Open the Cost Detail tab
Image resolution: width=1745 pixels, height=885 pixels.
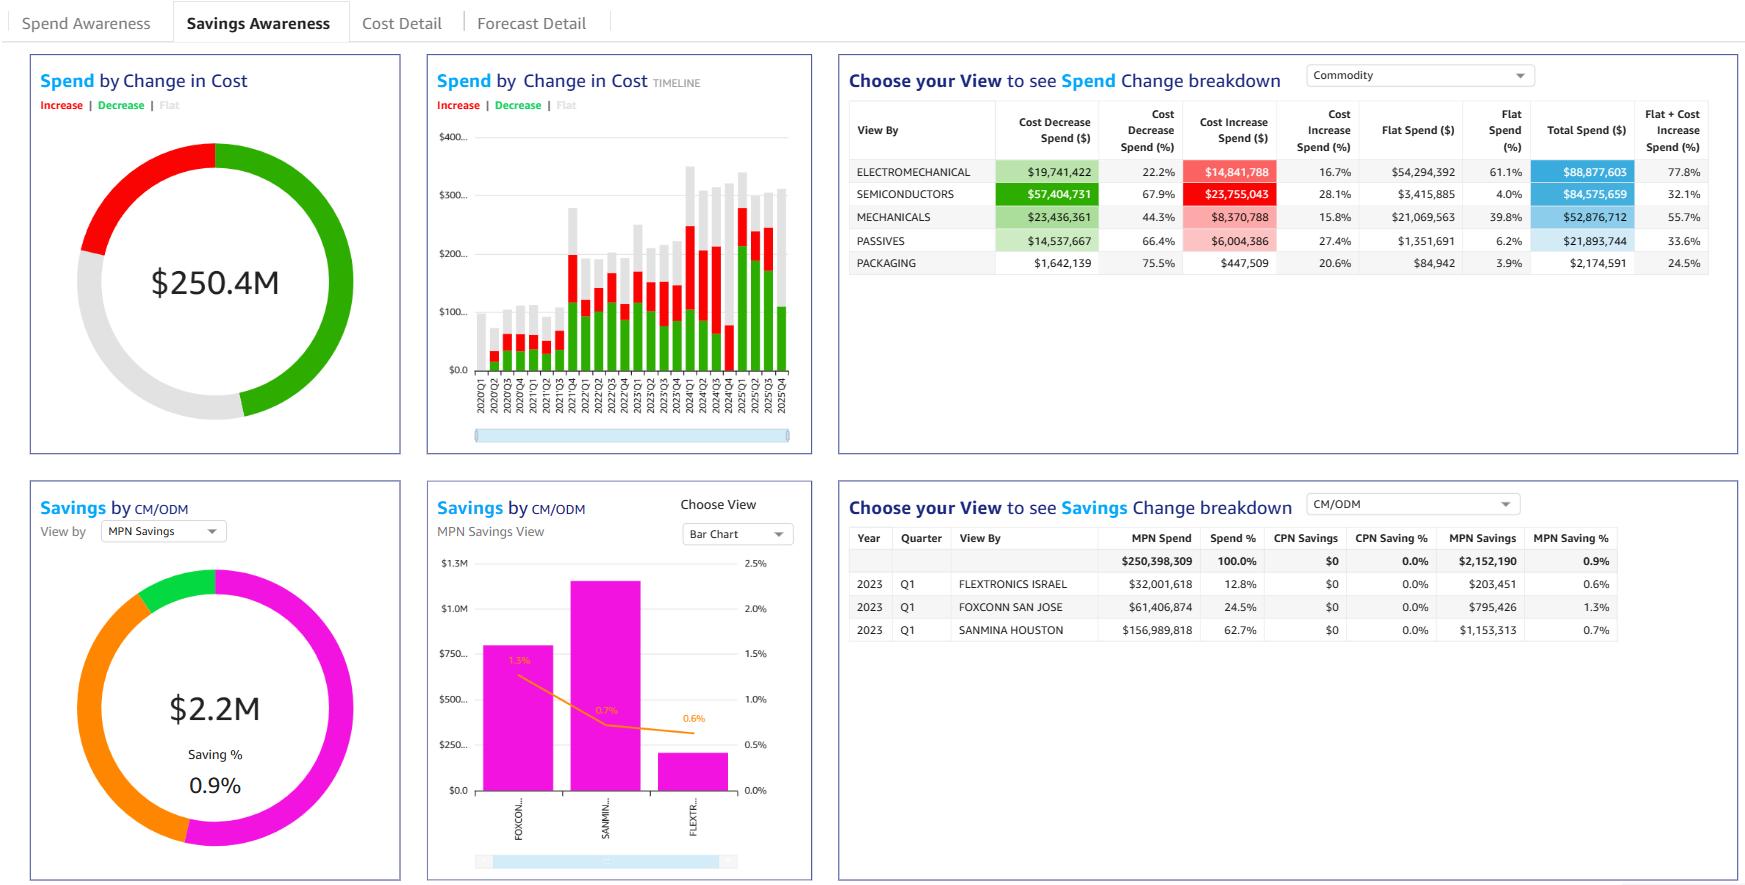pyautogui.click(x=401, y=23)
